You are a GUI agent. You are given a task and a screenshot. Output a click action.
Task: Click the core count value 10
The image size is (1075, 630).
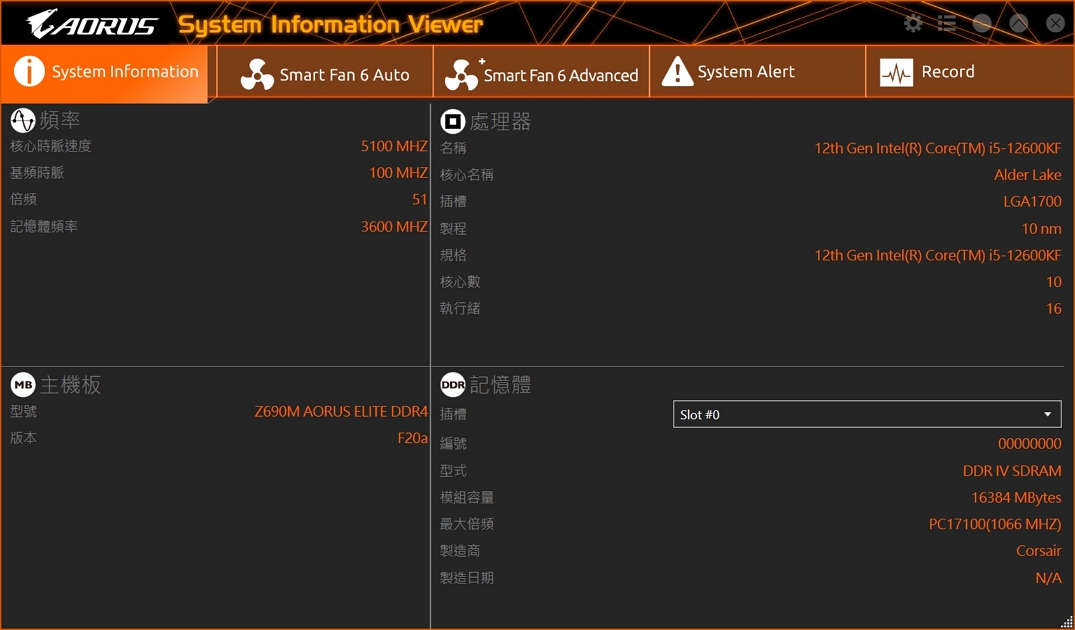pyautogui.click(x=1054, y=282)
